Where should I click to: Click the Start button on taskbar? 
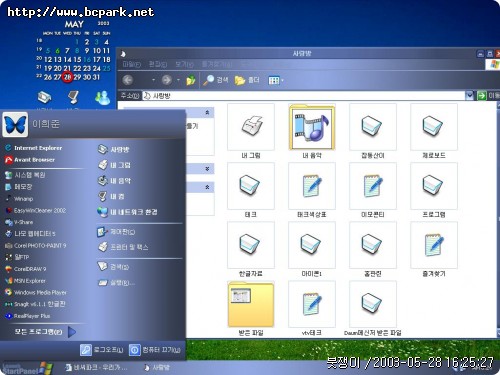27,368
